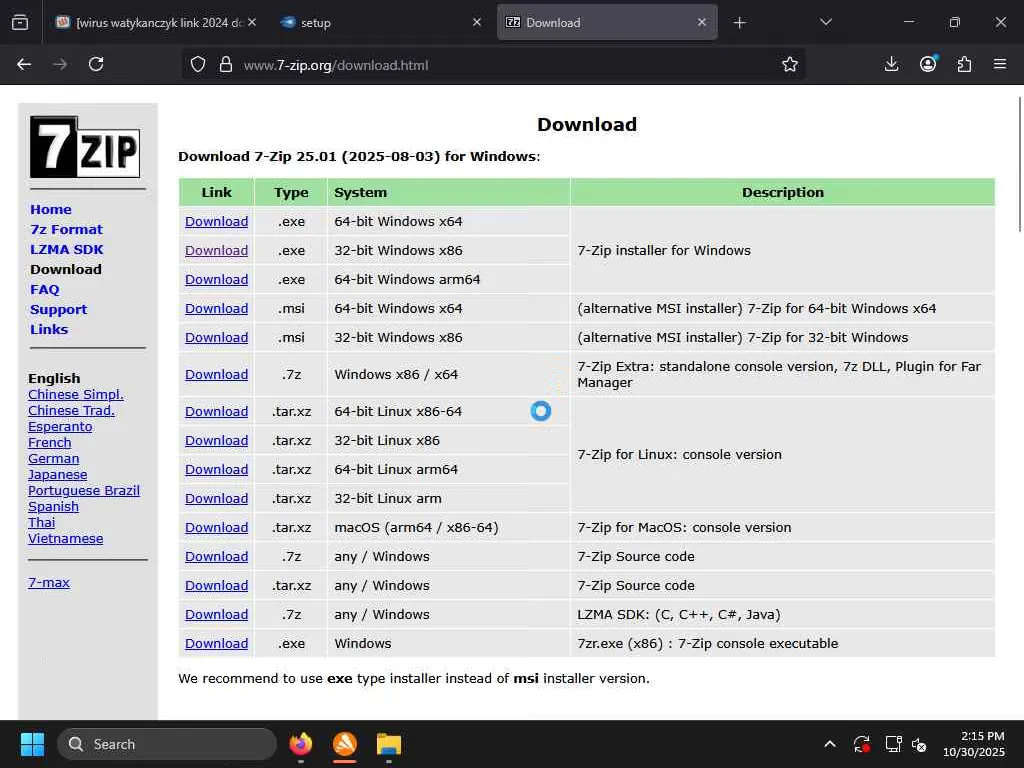Open the Firefox account icon

pyautogui.click(x=928, y=63)
